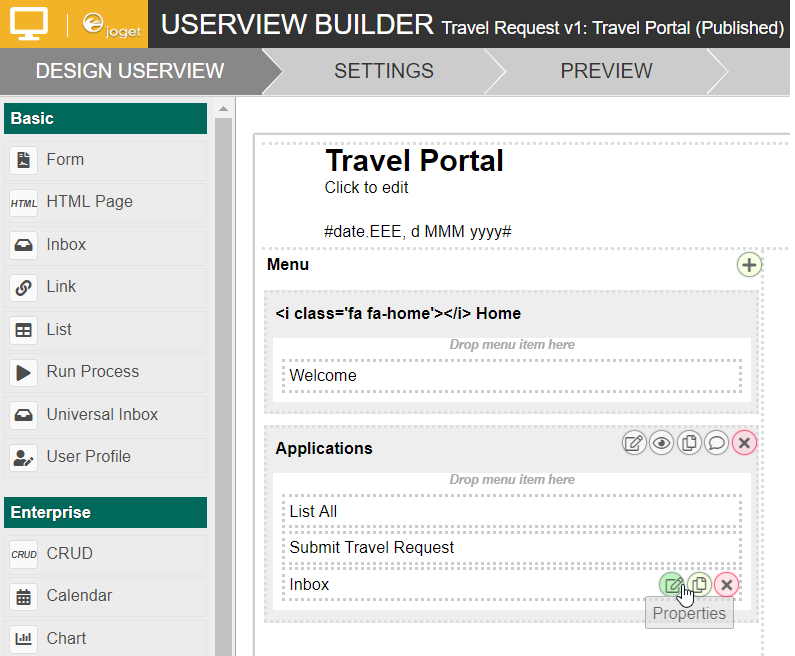Click the Applications category title

coord(323,449)
